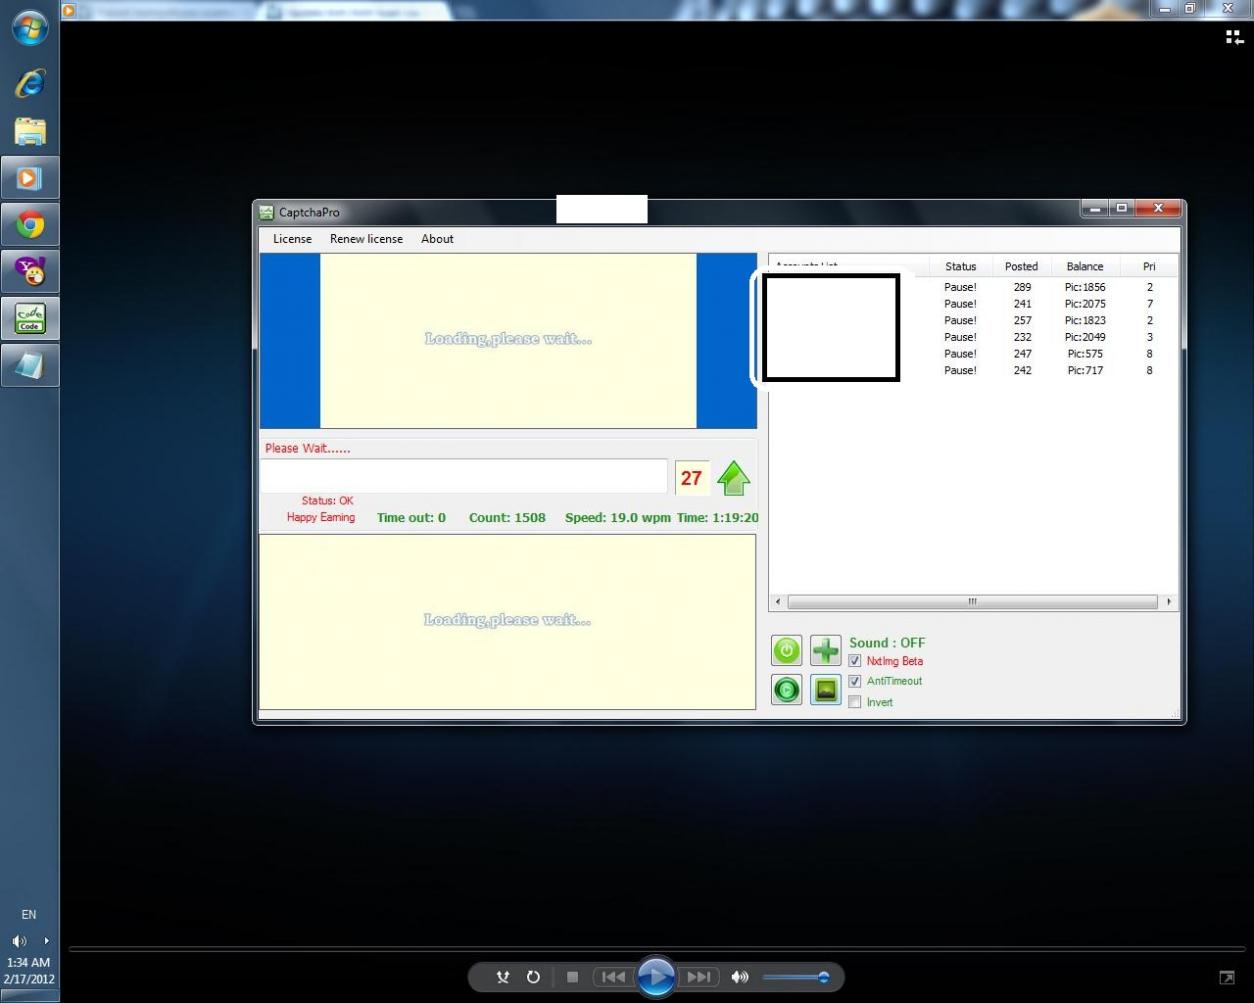Click the green power button in CaptchaPro
Image resolution: width=1254 pixels, height=1003 pixels.
pyautogui.click(x=787, y=651)
